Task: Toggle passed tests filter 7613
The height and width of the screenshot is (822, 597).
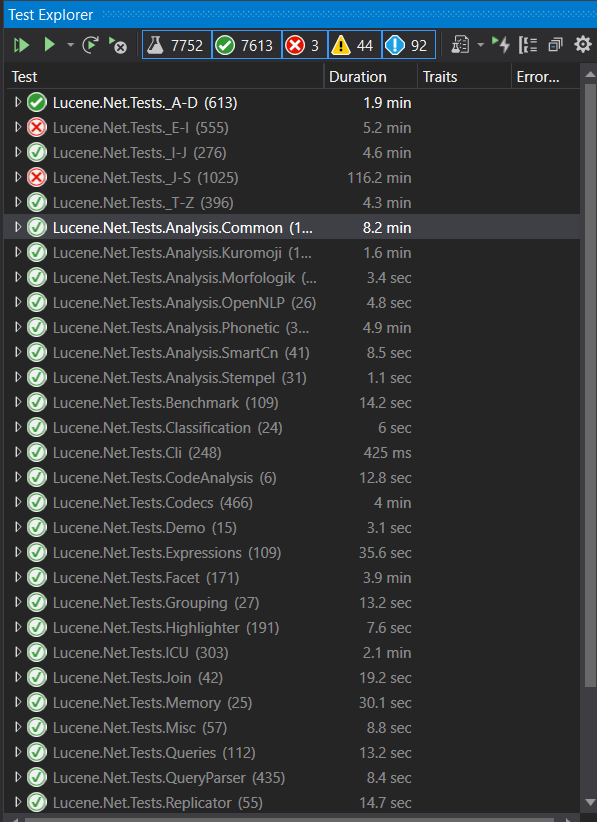Action: coord(246,45)
